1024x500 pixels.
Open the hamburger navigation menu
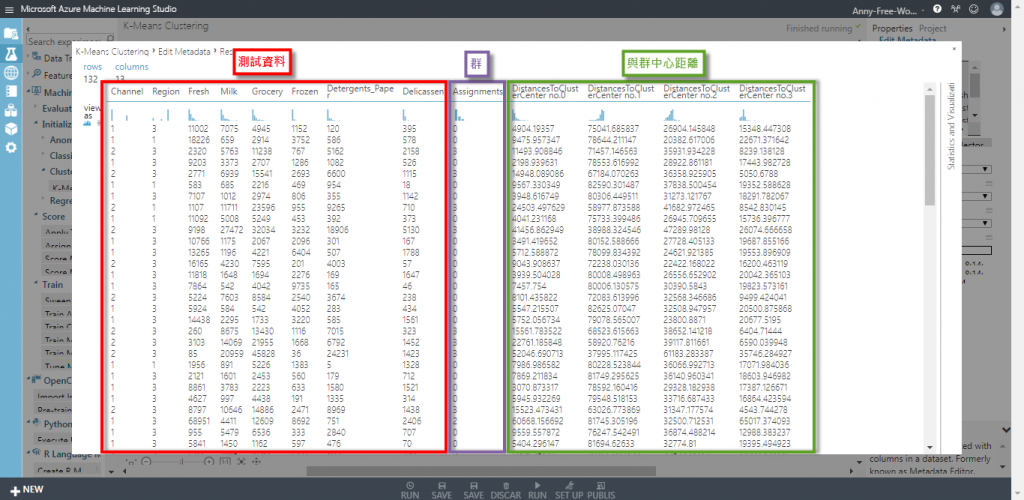[x=9, y=9]
